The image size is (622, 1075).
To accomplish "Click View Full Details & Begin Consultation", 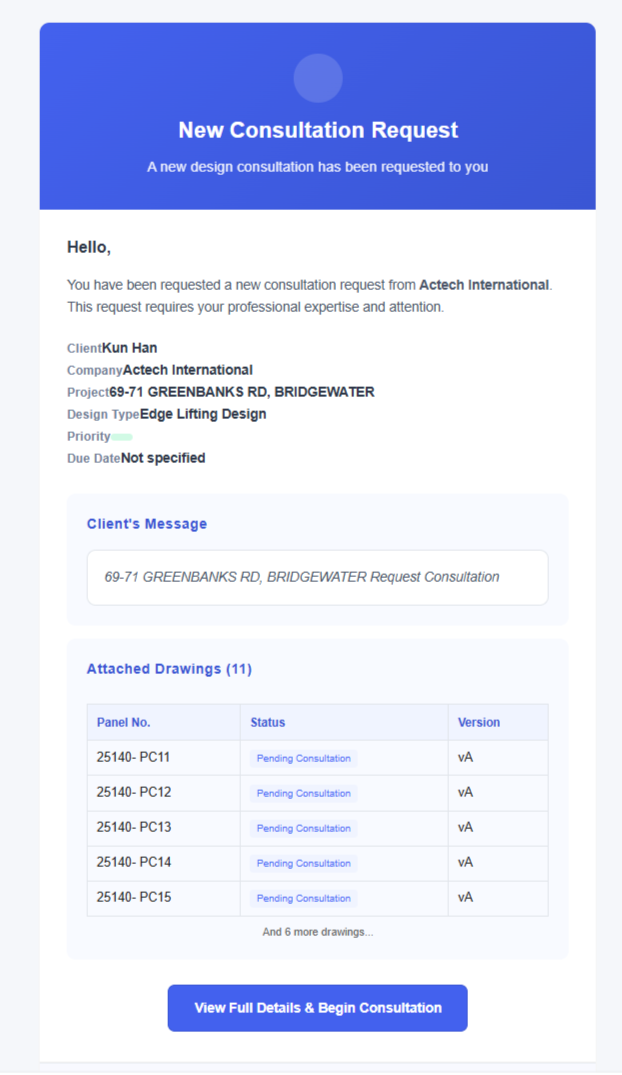I will click(317, 1008).
